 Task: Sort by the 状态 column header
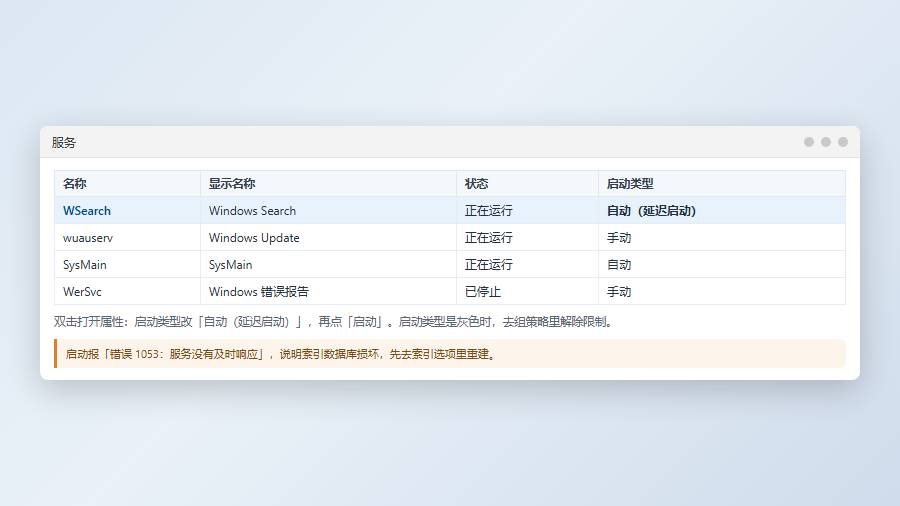527,184
